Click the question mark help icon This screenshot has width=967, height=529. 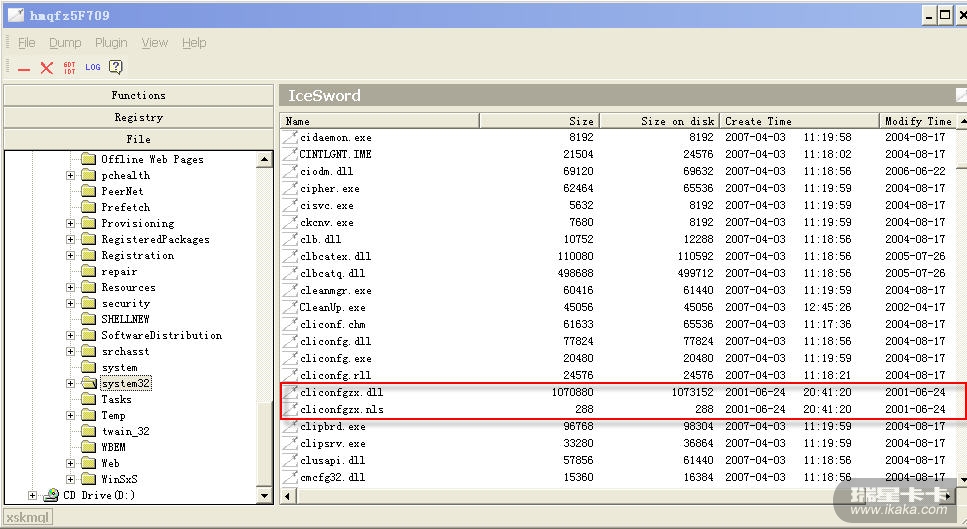click(x=116, y=68)
